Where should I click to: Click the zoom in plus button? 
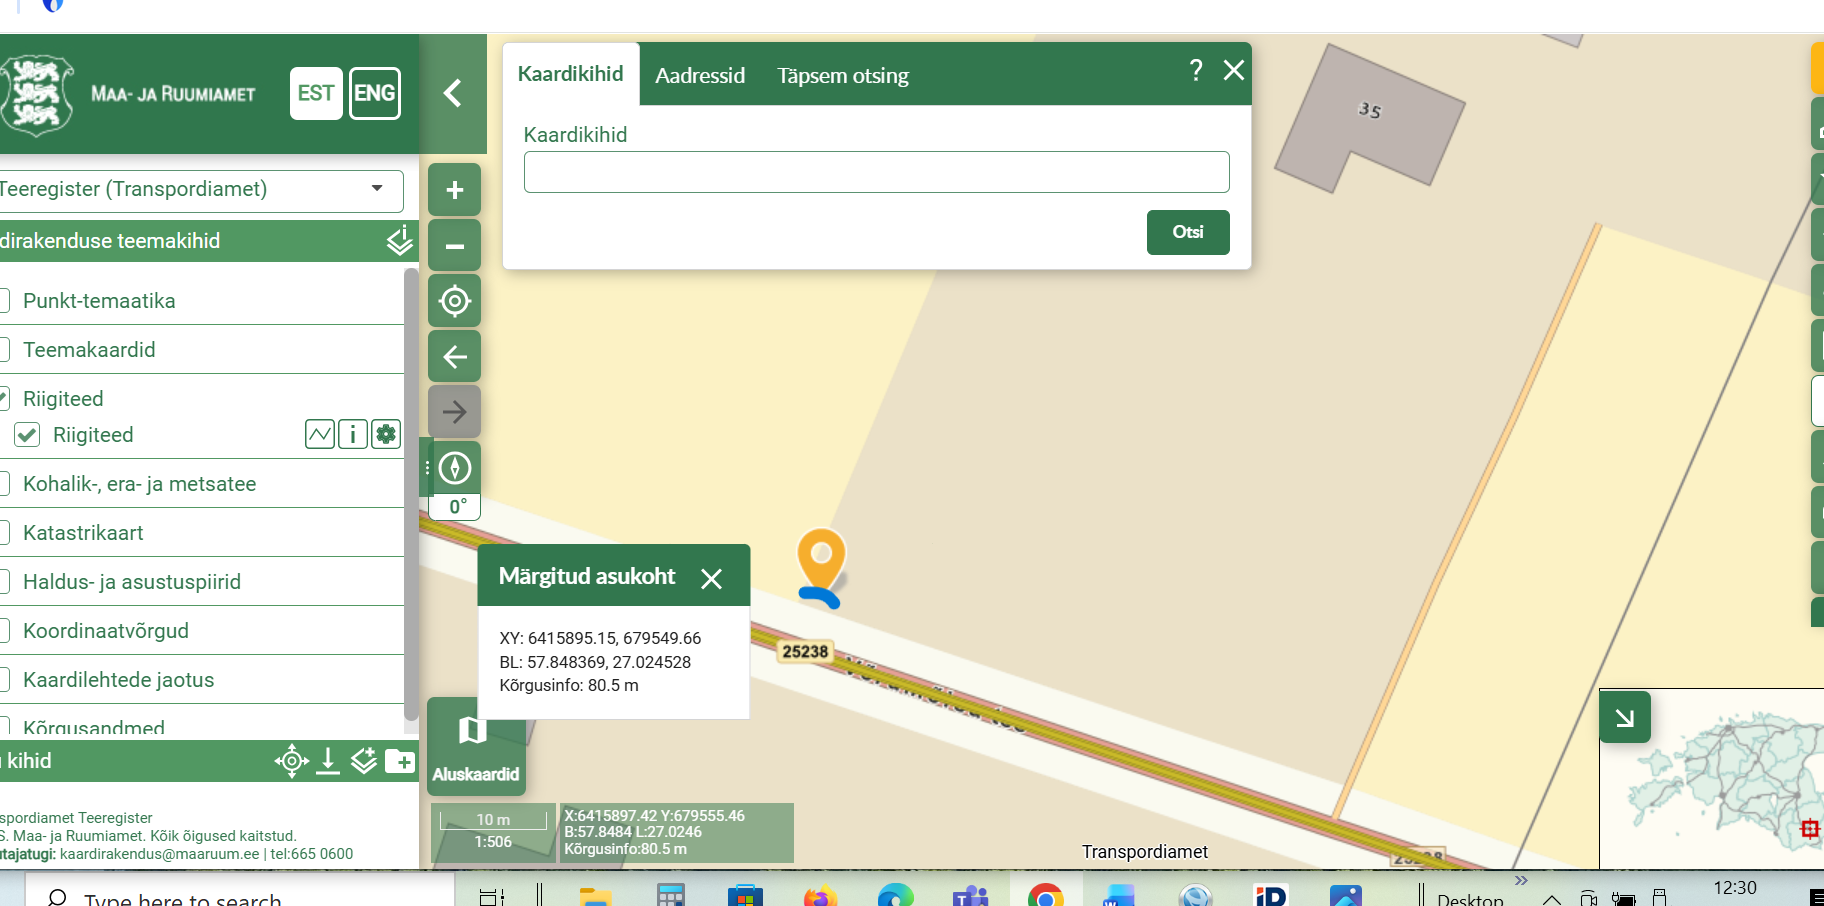coord(454,190)
